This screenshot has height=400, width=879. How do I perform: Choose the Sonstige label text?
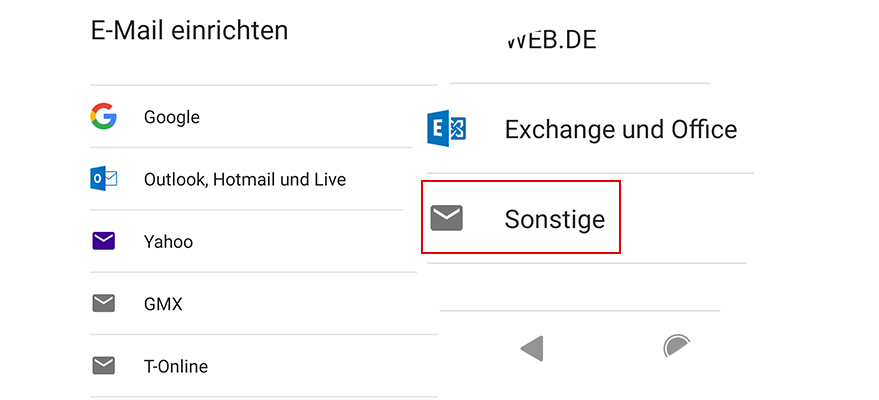pos(554,218)
